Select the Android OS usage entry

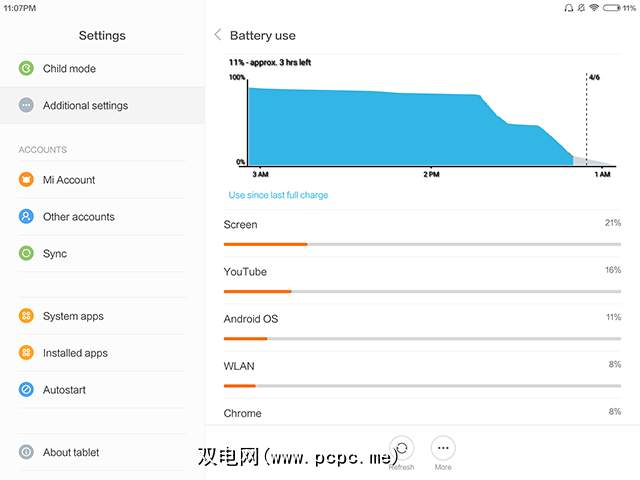(422, 325)
